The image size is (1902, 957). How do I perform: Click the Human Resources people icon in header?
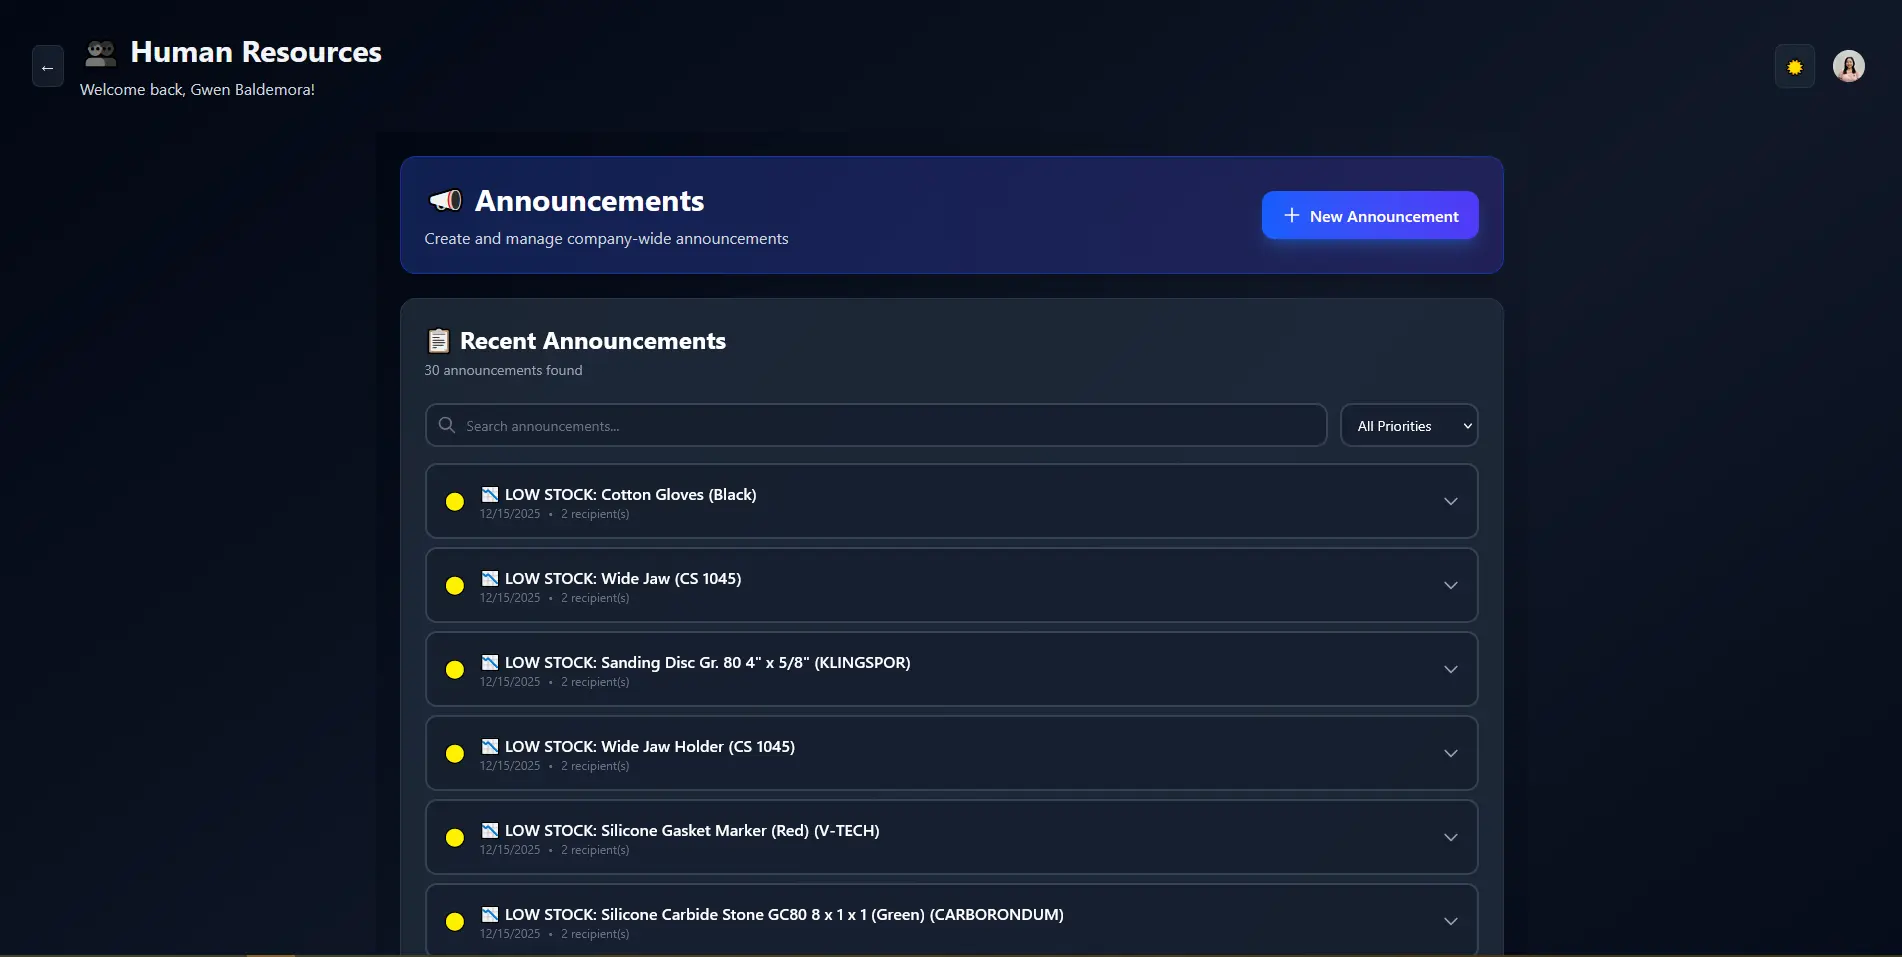point(99,53)
